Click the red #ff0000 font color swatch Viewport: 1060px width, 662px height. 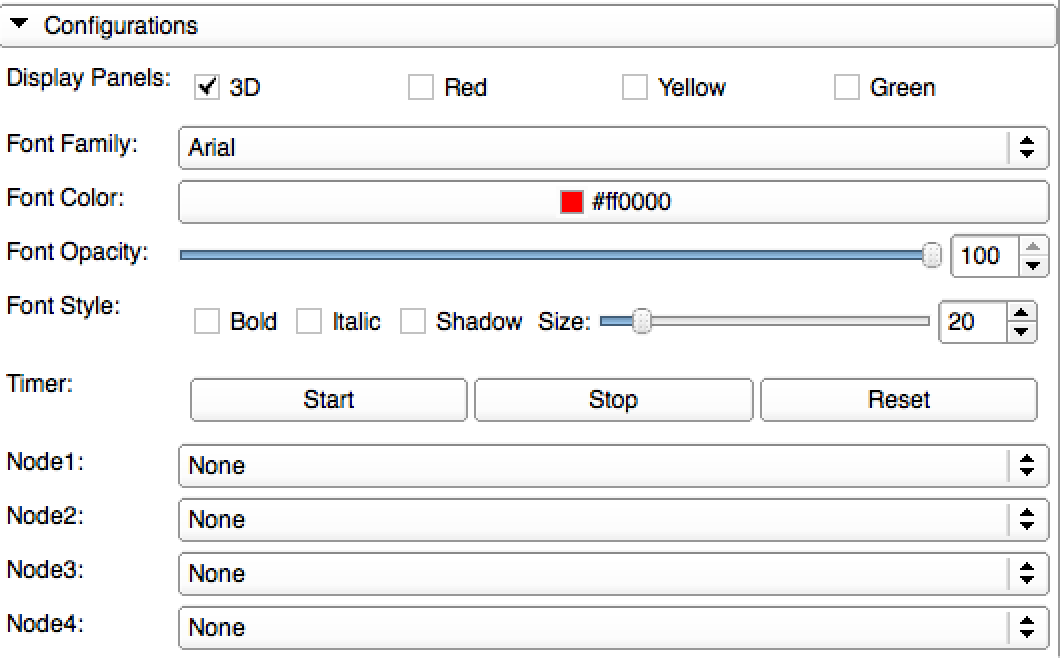point(572,203)
